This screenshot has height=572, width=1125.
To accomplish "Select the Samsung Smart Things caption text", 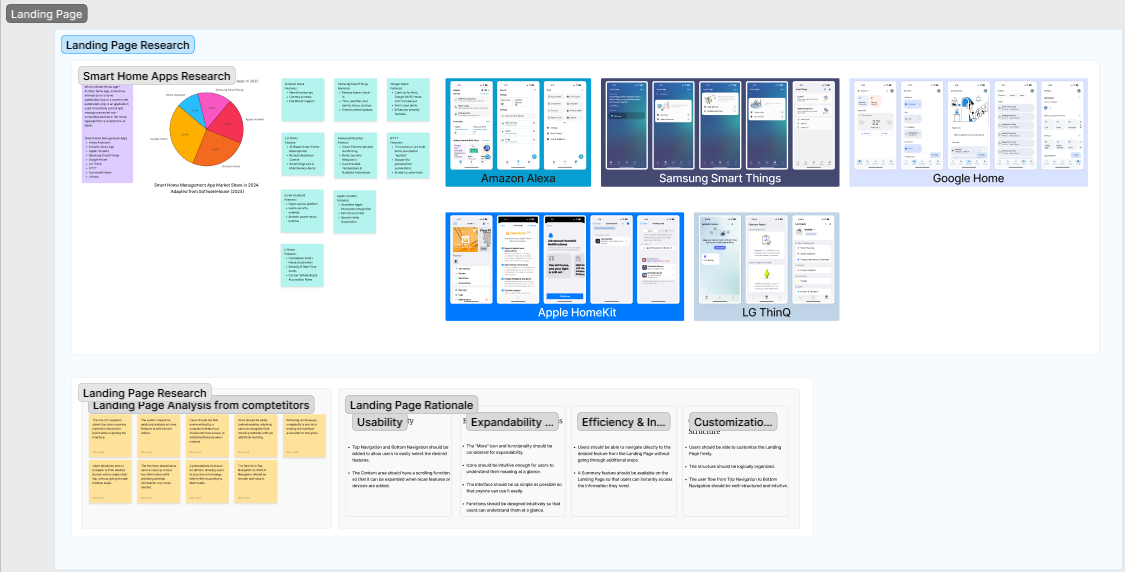I will coord(719,178).
